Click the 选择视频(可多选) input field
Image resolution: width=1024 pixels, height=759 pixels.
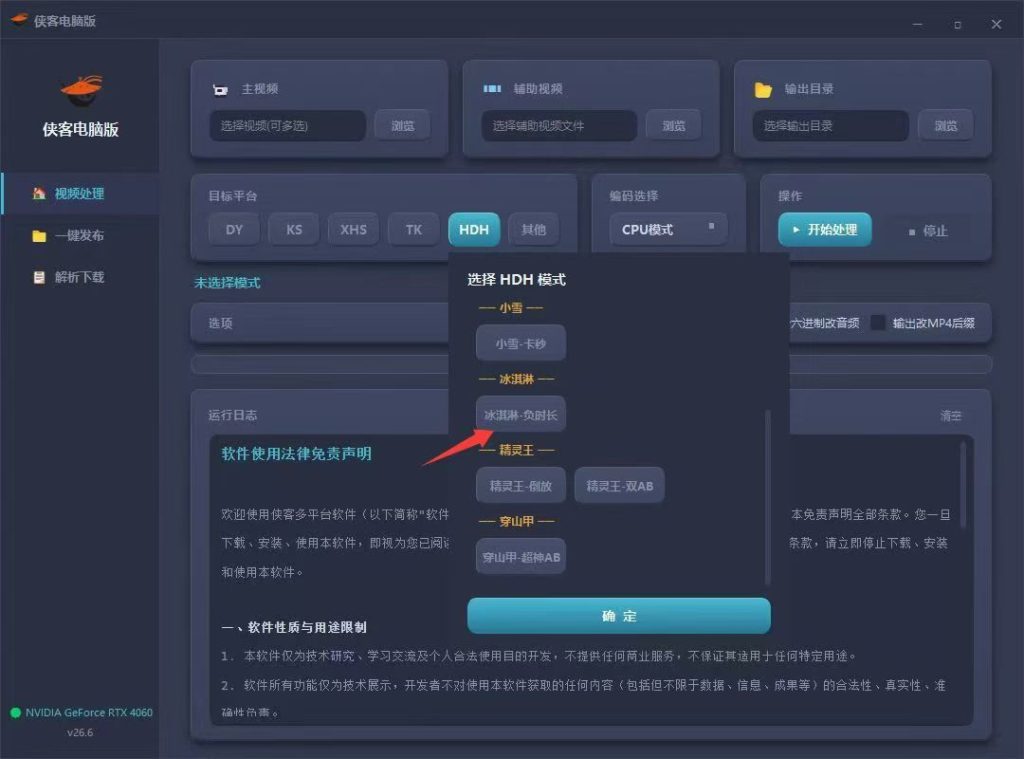(x=287, y=125)
